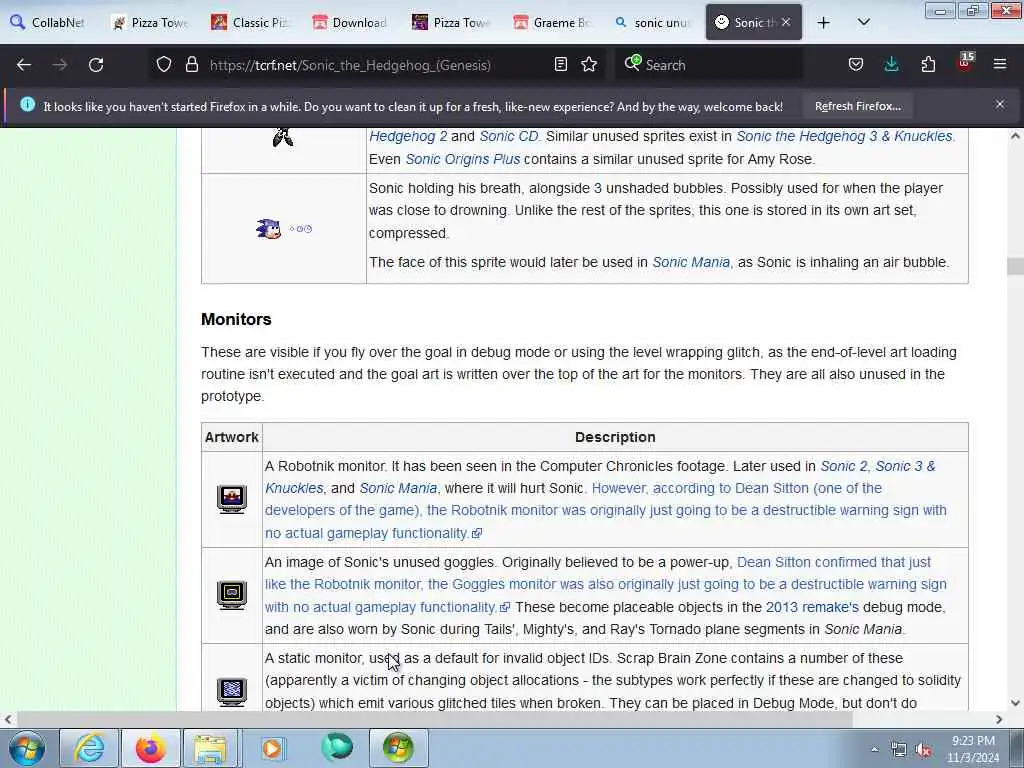The width and height of the screenshot is (1024, 768).
Task: Open Dean Sitton confirmed external link
Action: coord(605,584)
